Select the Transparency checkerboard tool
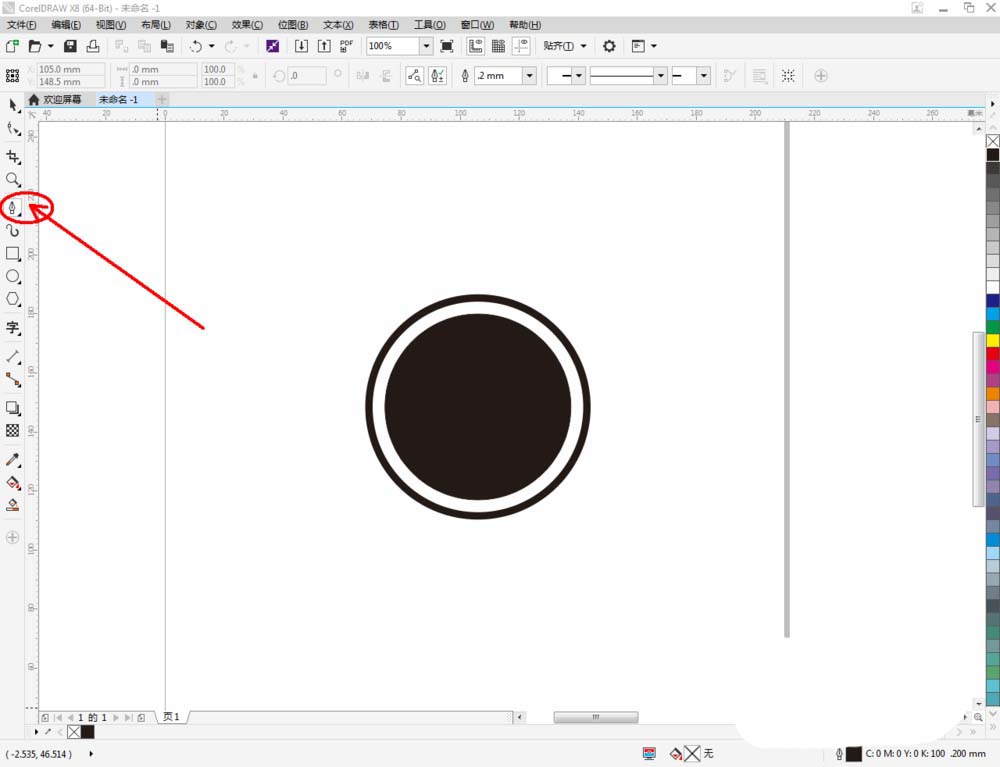This screenshot has width=1000, height=767. [13, 430]
